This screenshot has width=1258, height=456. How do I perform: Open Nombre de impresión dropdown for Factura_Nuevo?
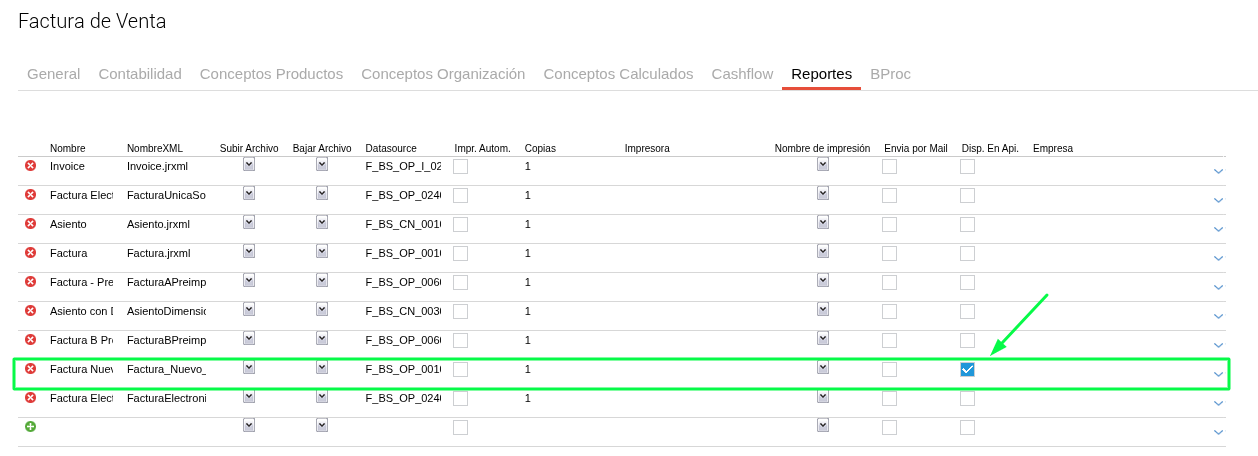click(823, 367)
